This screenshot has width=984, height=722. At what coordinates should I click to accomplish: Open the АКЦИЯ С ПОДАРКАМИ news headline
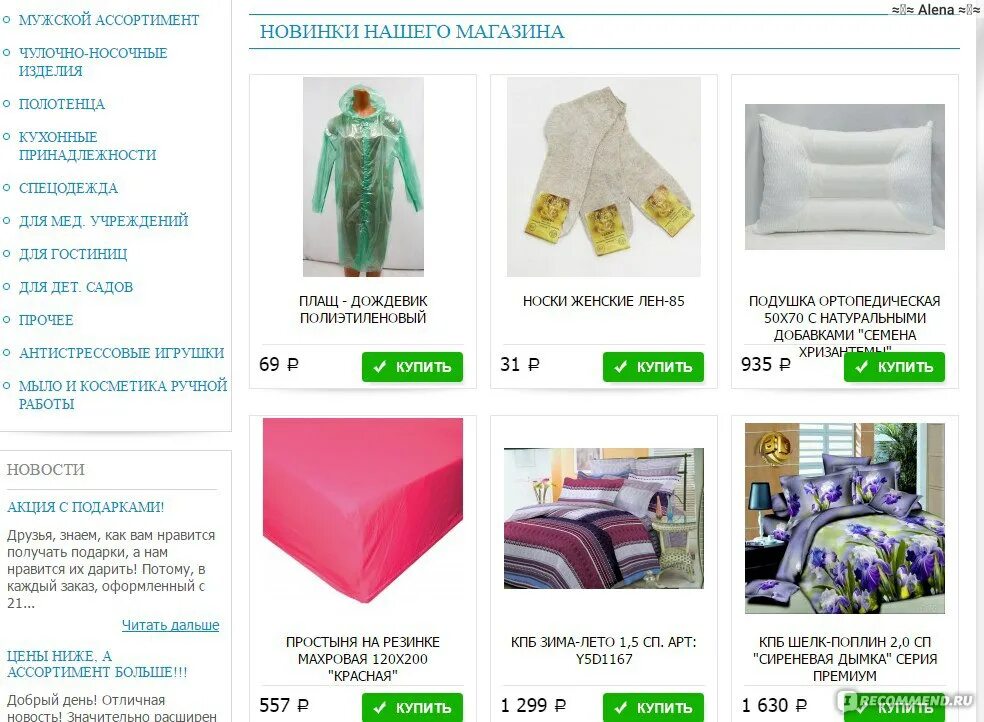point(85,507)
